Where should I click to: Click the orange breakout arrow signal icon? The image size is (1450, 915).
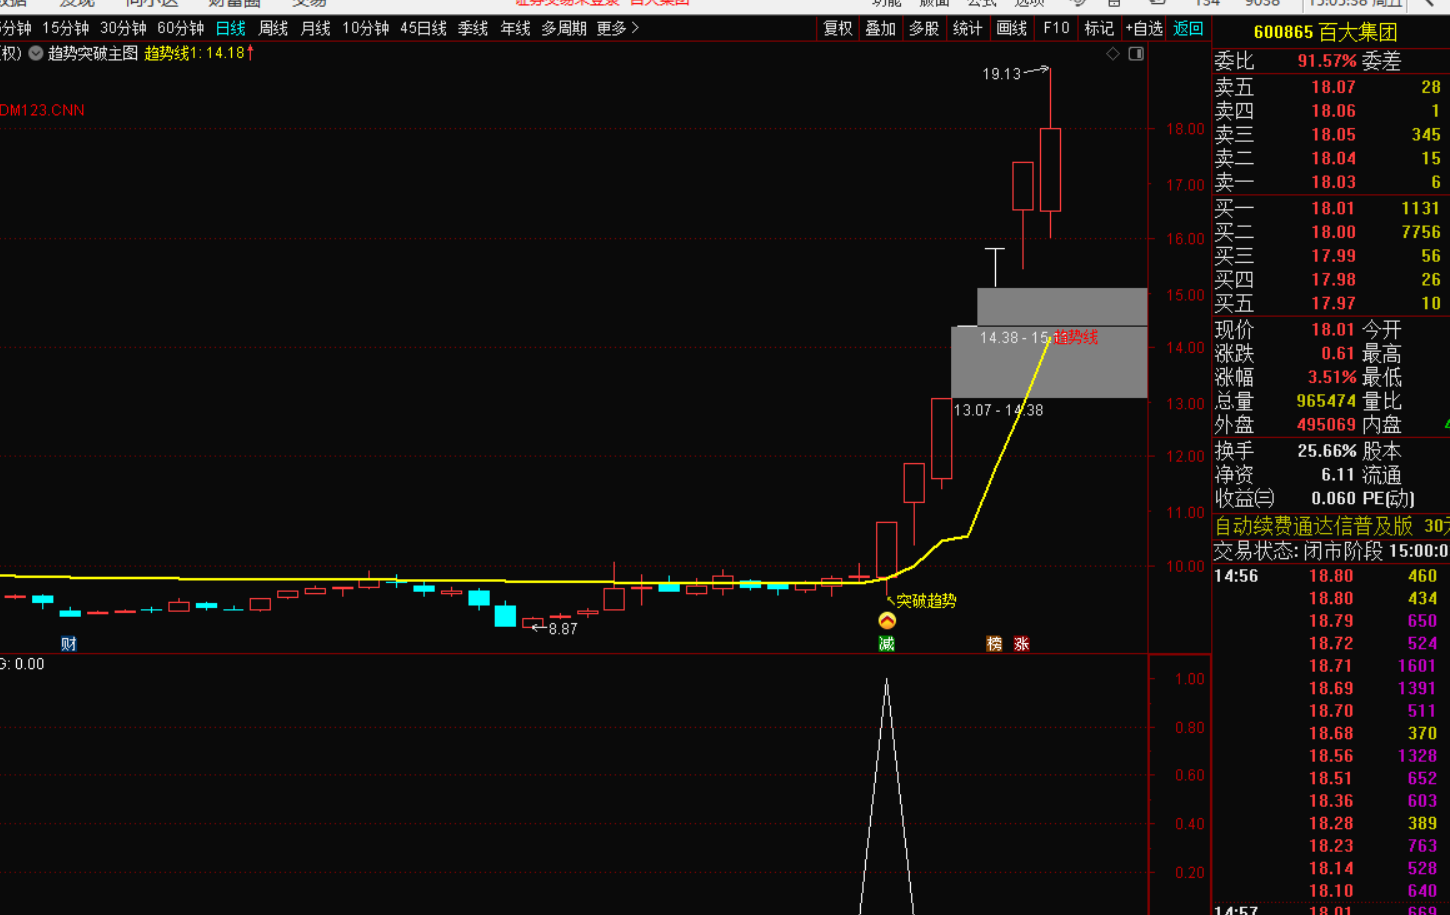coord(887,621)
